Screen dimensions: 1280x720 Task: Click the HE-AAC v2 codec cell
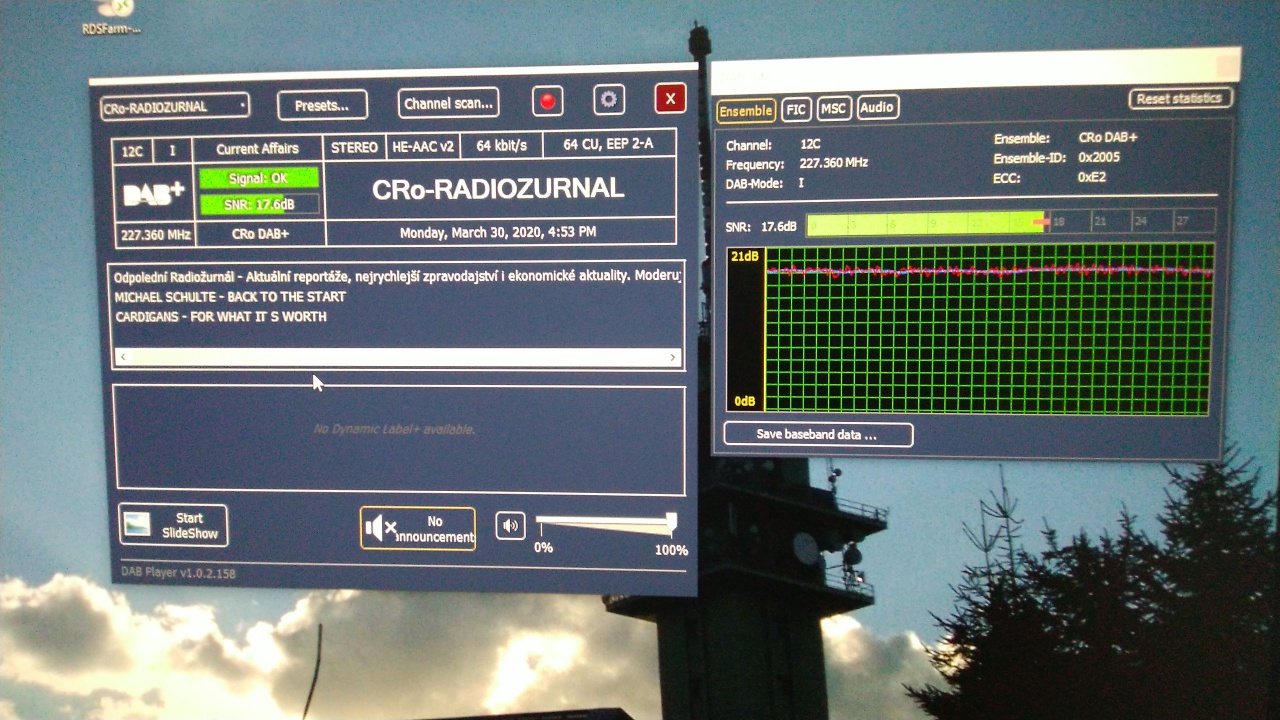click(423, 146)
